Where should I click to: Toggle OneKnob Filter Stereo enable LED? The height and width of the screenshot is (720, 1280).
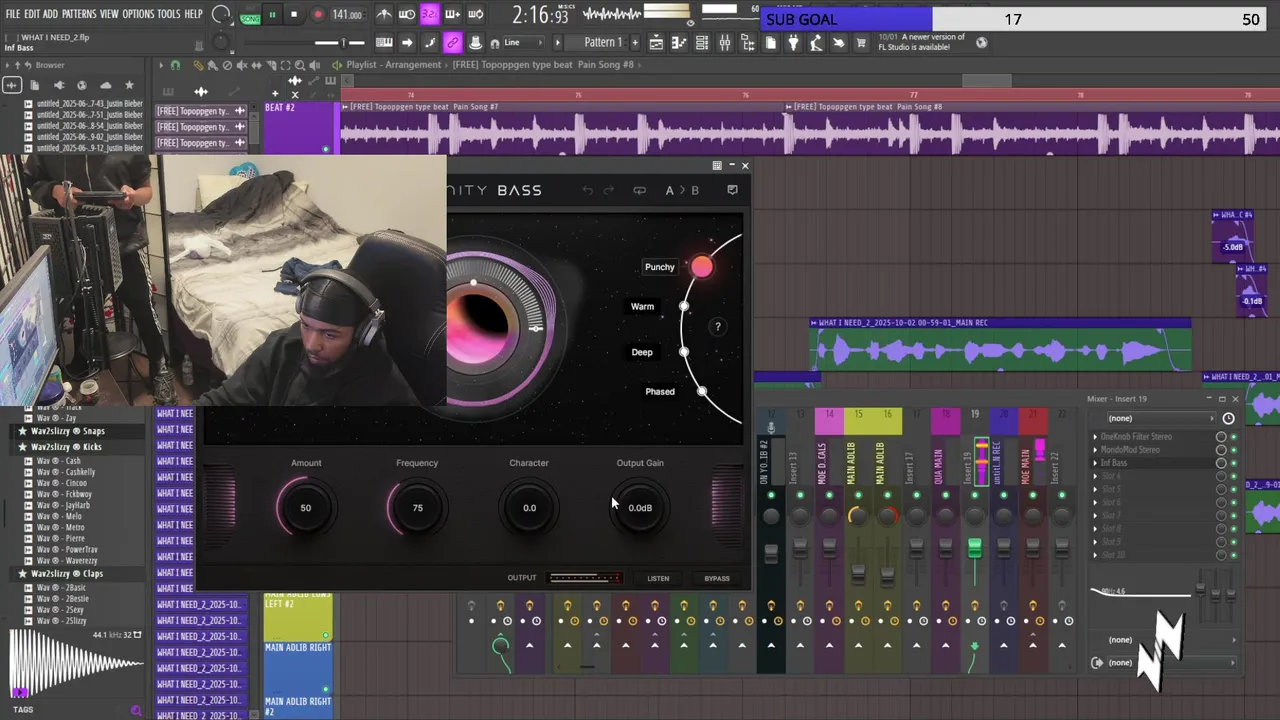(1233, 437)
